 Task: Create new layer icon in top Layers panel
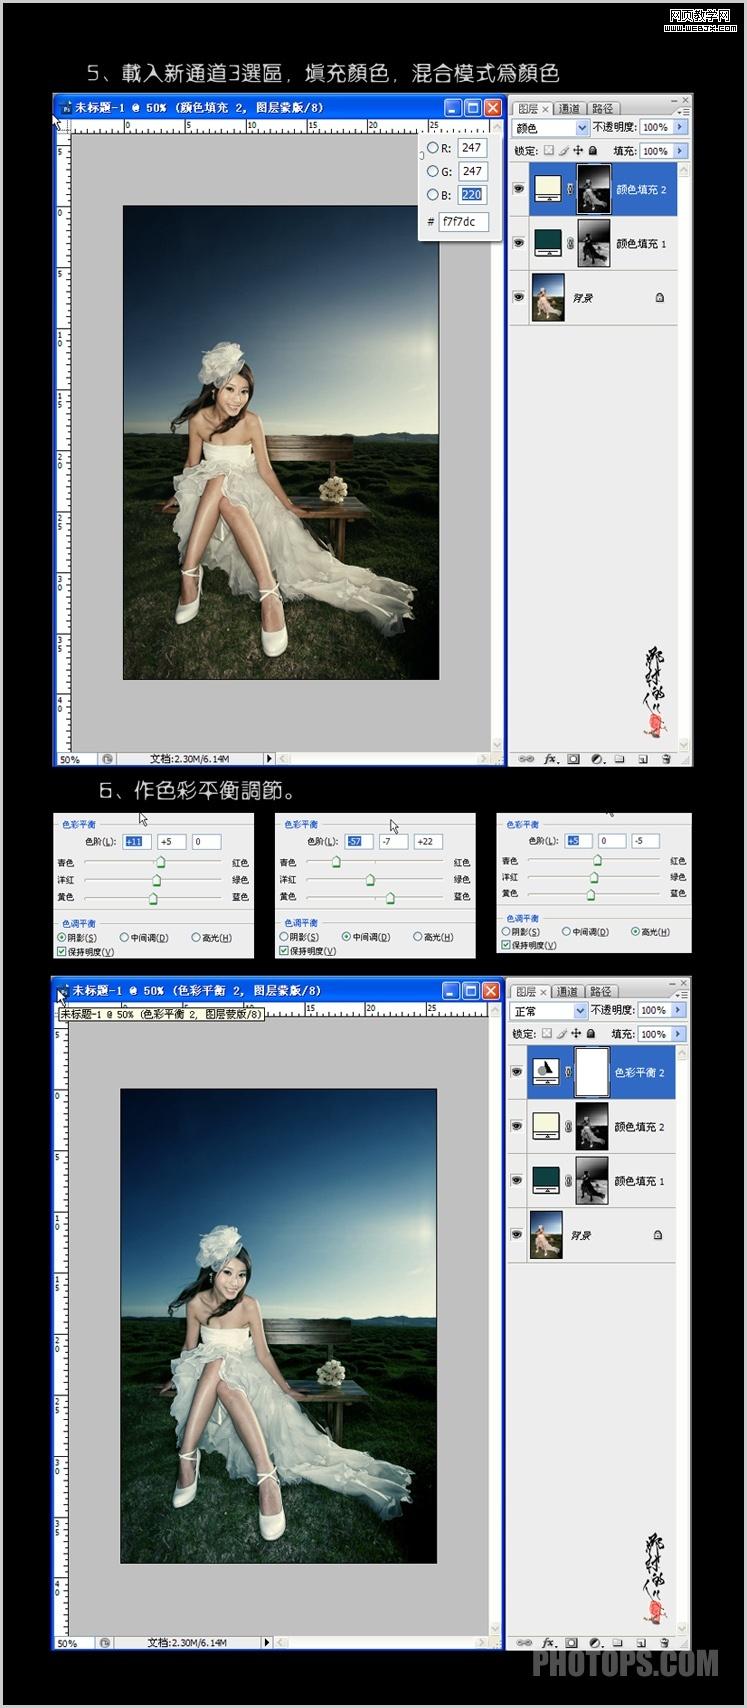point(642,759)
